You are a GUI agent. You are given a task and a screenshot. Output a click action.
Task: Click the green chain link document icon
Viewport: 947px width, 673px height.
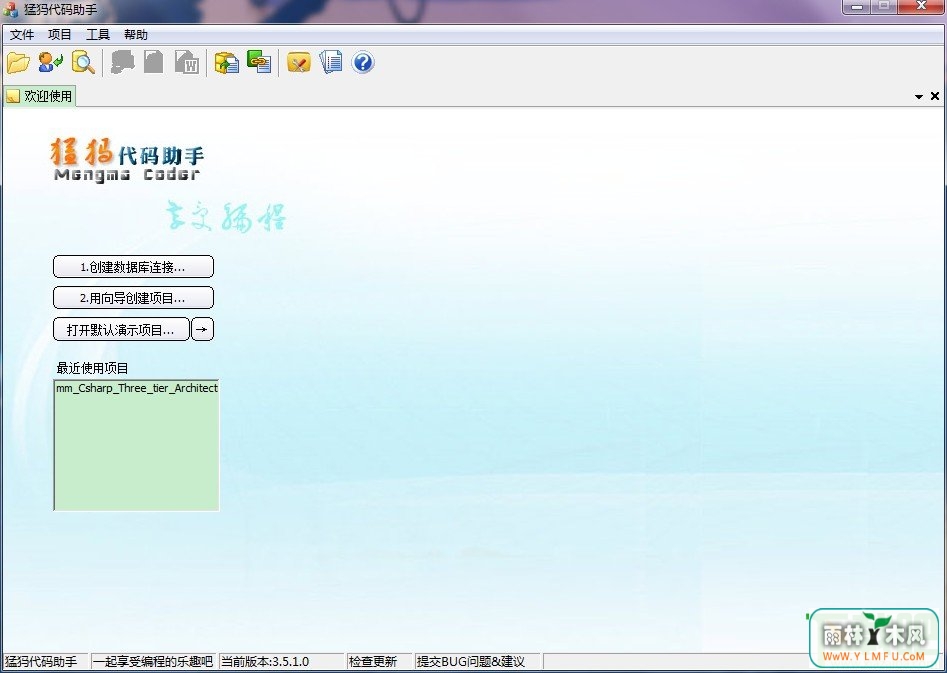[259, 62]
